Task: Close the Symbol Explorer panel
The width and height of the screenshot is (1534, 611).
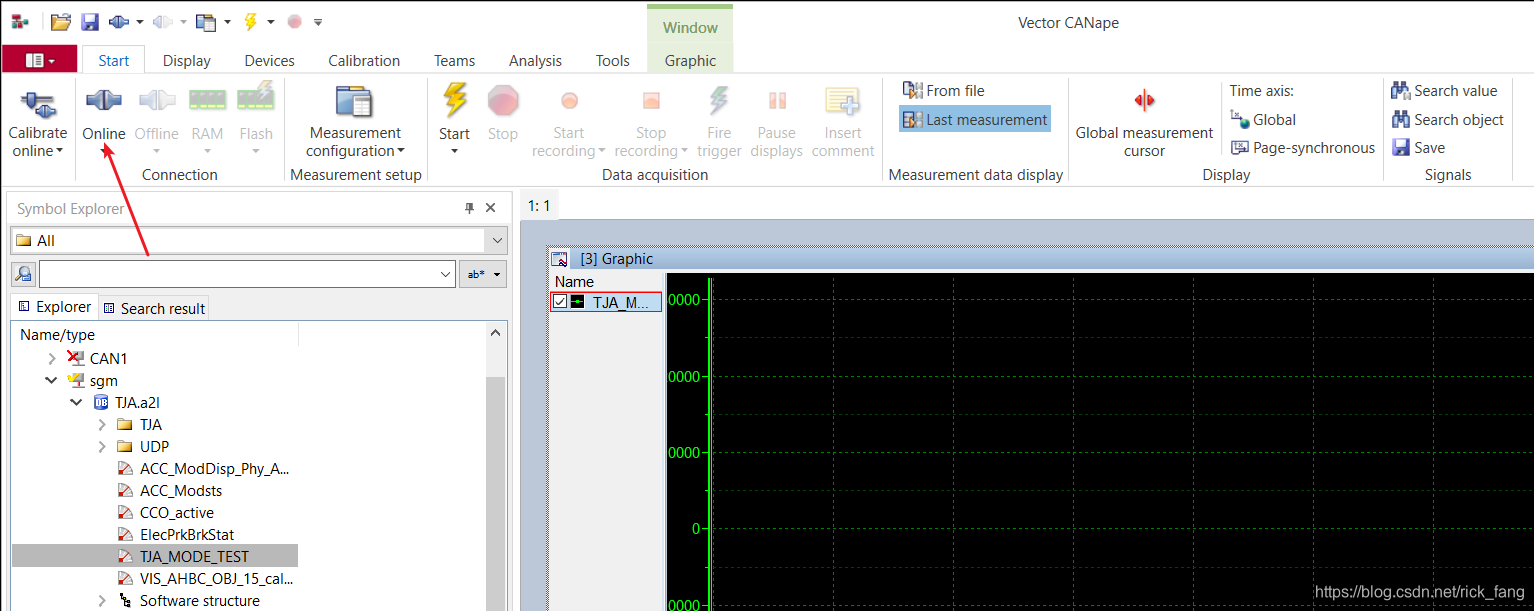Action: [491, 208]
